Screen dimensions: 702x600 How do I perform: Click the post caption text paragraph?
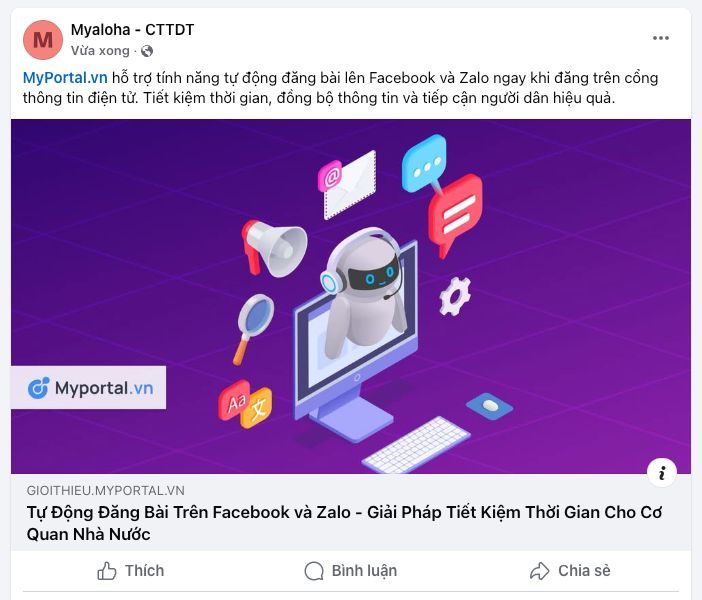click(x=340, y=88)
